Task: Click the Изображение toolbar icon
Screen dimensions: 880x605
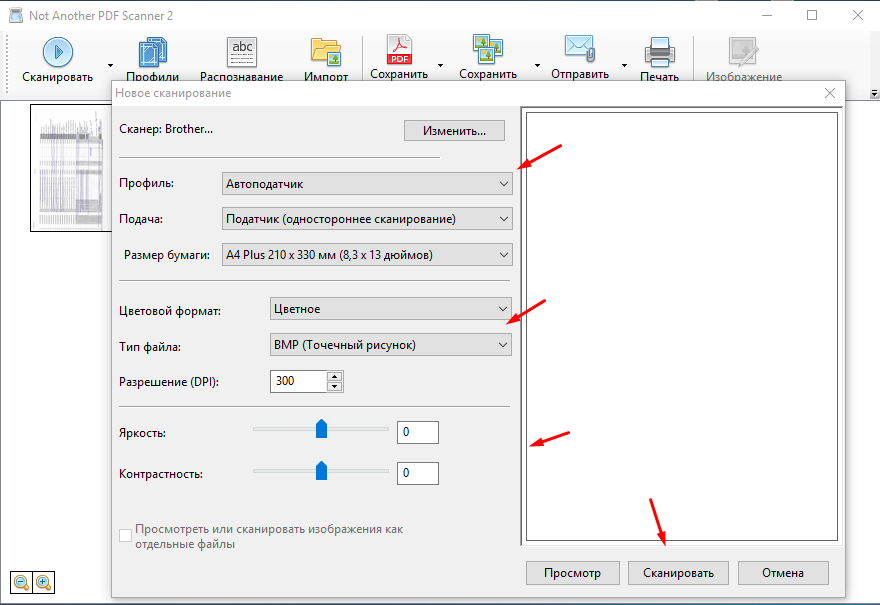Action: (x=744, y=52)
